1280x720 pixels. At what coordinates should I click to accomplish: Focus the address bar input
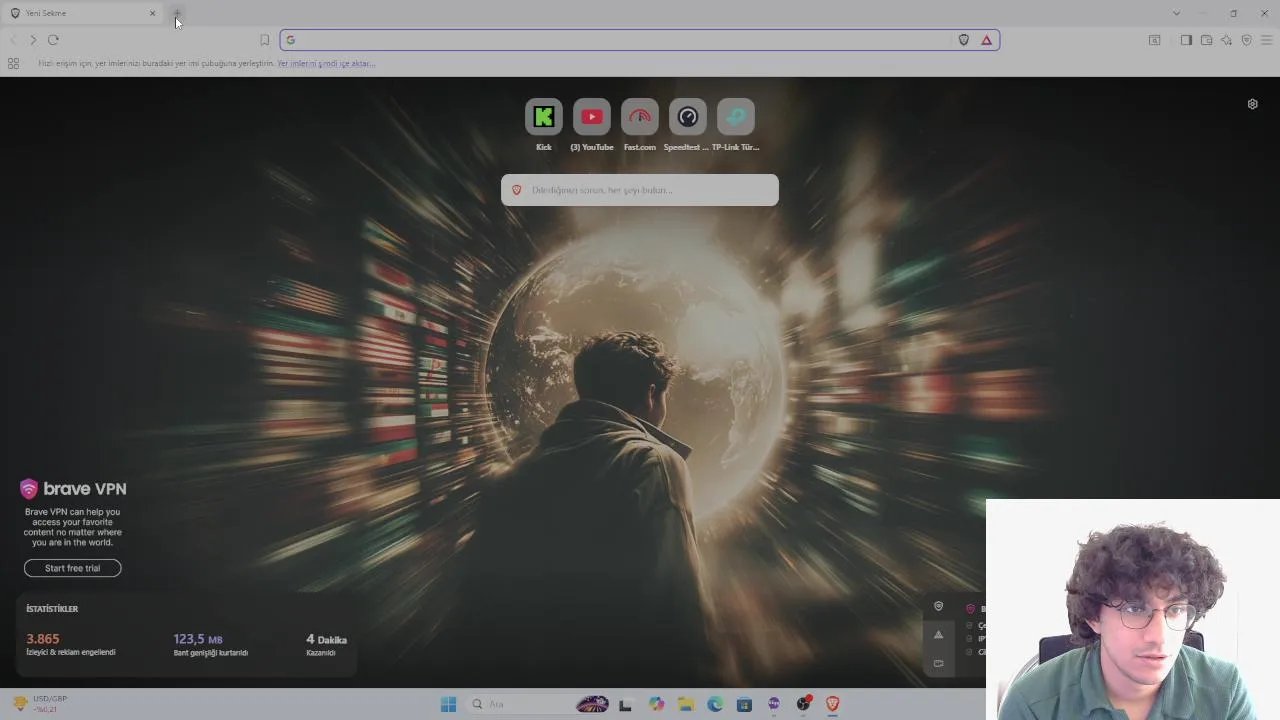click(x=640, y=40)
